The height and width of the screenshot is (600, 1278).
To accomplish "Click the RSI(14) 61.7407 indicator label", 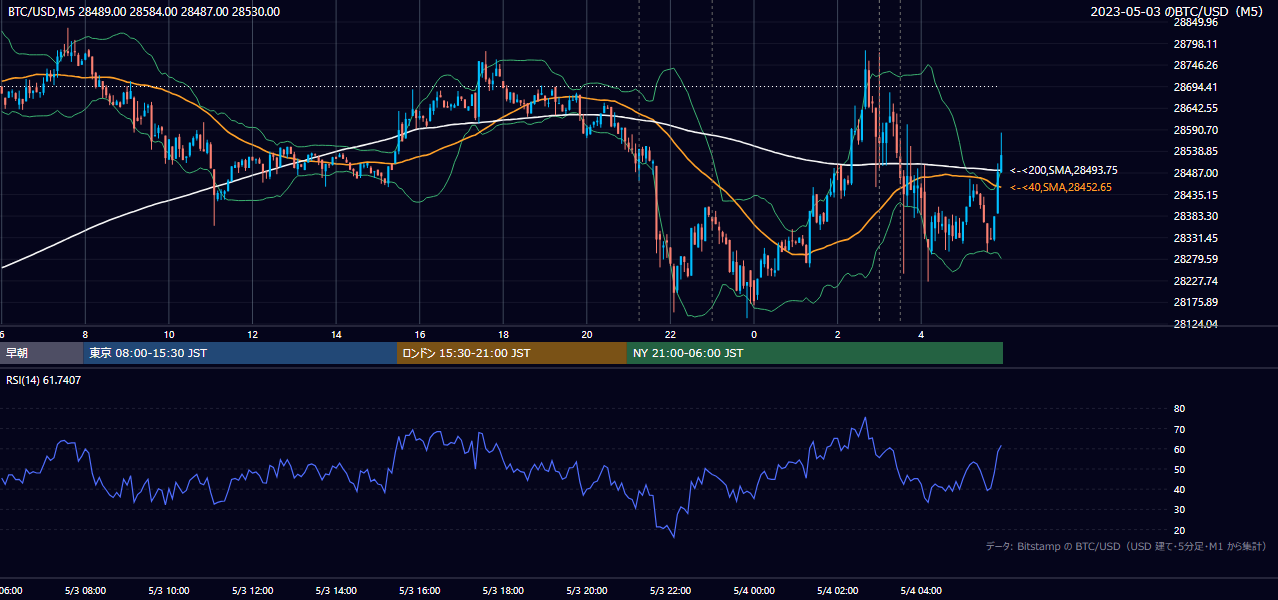I will 44,380.
